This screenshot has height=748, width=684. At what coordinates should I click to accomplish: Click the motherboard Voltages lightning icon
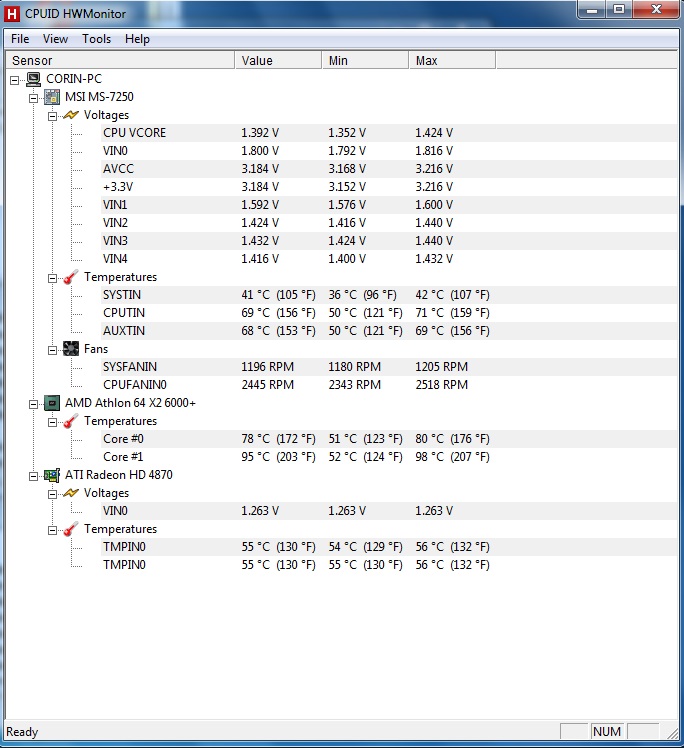[x=71, y=115]
